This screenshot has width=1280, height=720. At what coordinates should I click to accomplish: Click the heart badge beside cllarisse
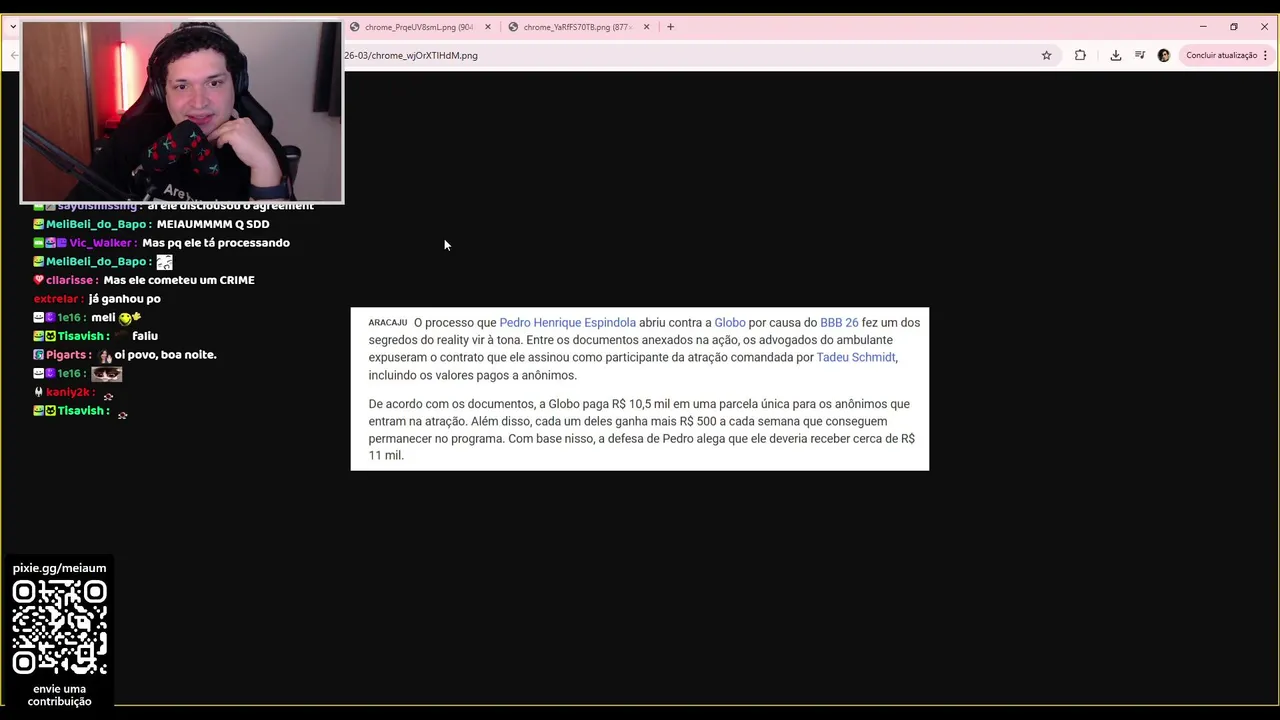coord(38,280)
